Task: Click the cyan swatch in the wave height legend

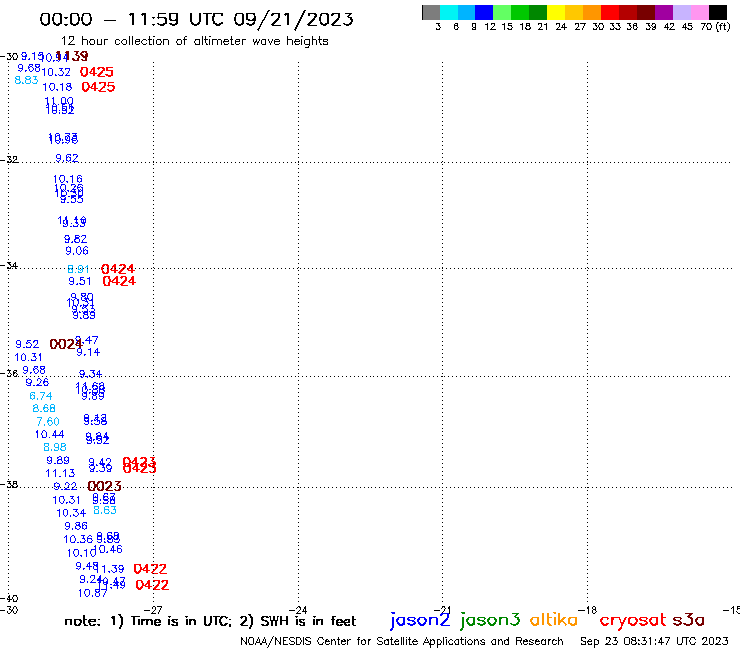Action: point(449,12)
